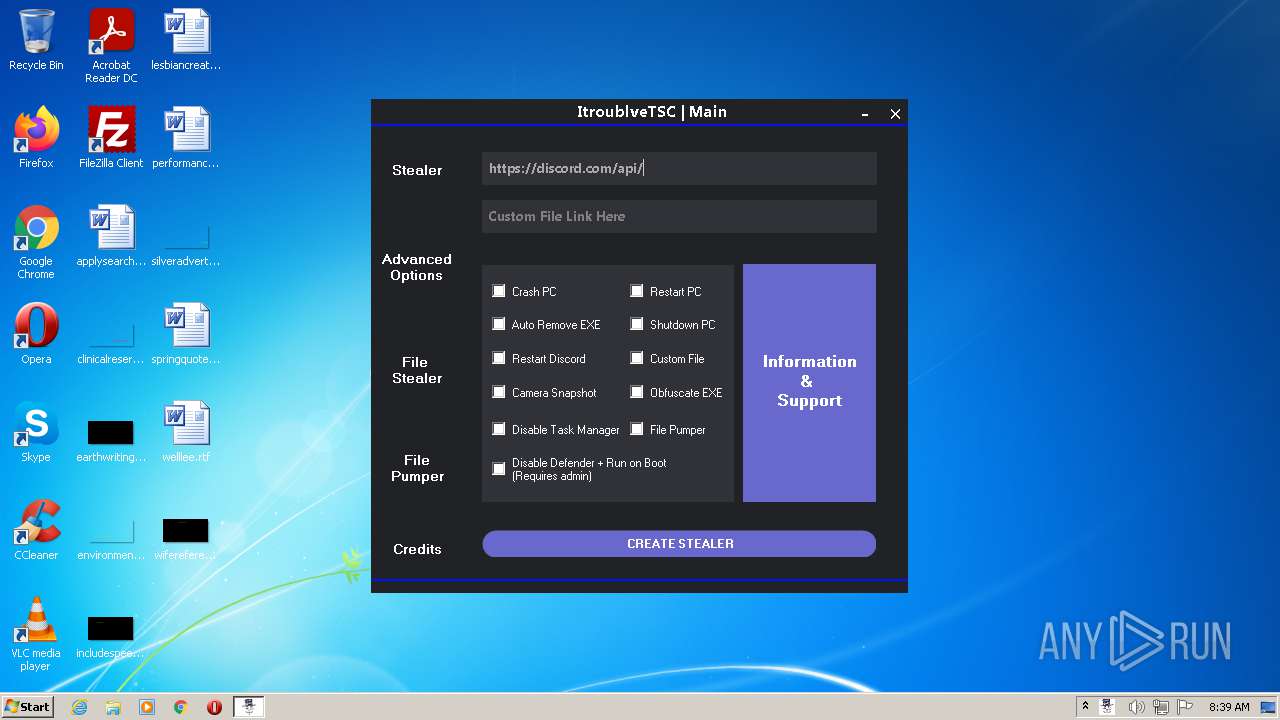This screenshot has height=720, width=1280.
Task: Select the springquote... Word document icon
Action: coord(186,334)
